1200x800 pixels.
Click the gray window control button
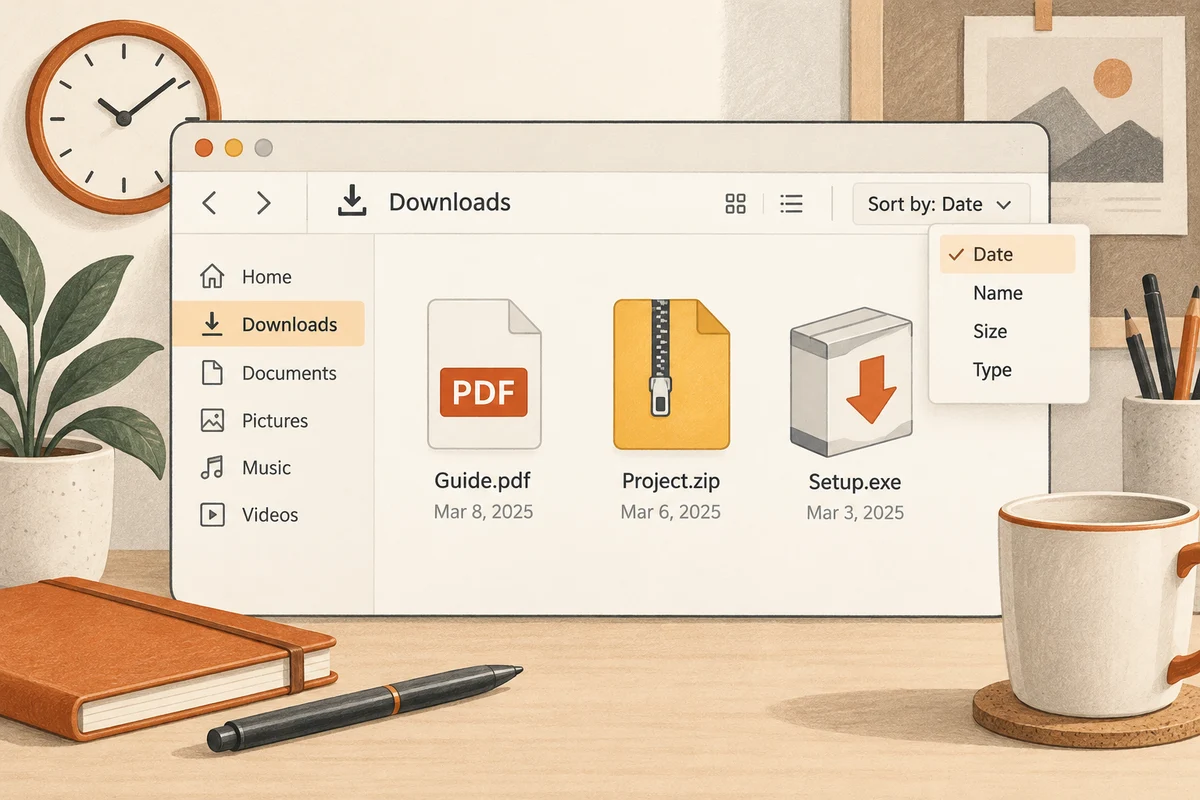coord(264,148)
